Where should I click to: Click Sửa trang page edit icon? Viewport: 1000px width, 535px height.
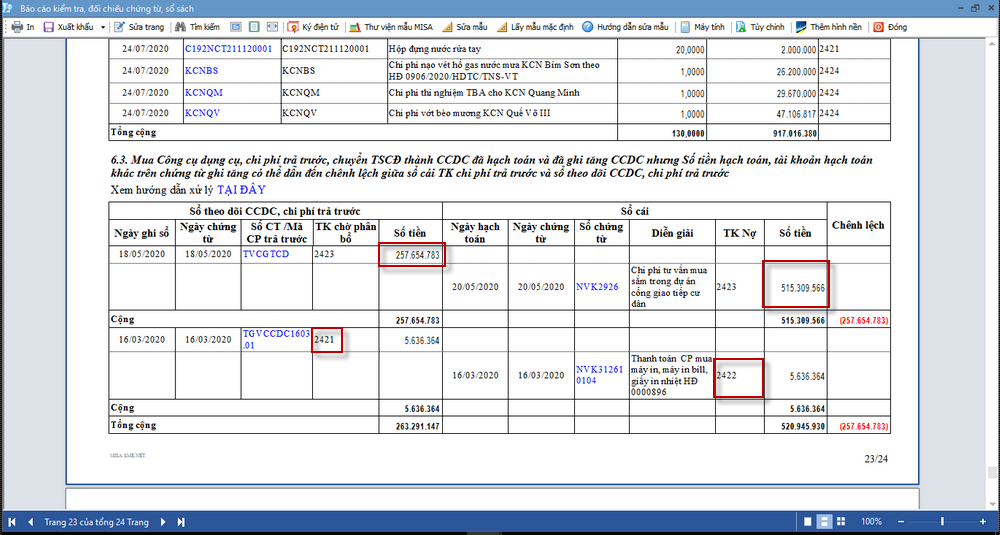coord(120,27)
